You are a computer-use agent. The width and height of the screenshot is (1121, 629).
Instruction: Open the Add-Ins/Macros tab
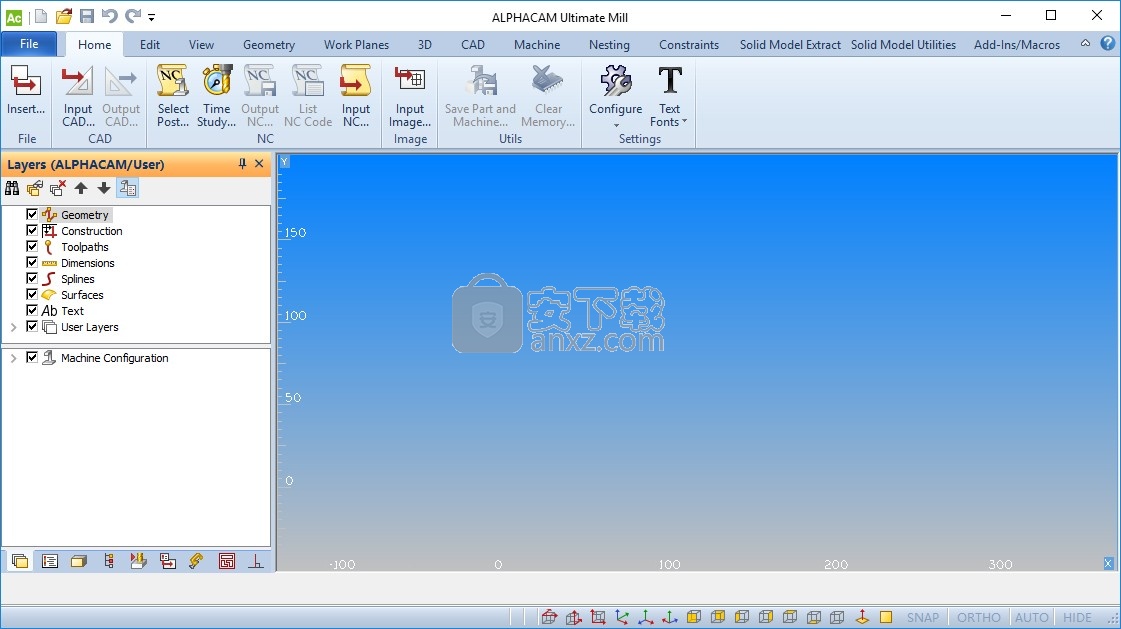[1017, 44]
